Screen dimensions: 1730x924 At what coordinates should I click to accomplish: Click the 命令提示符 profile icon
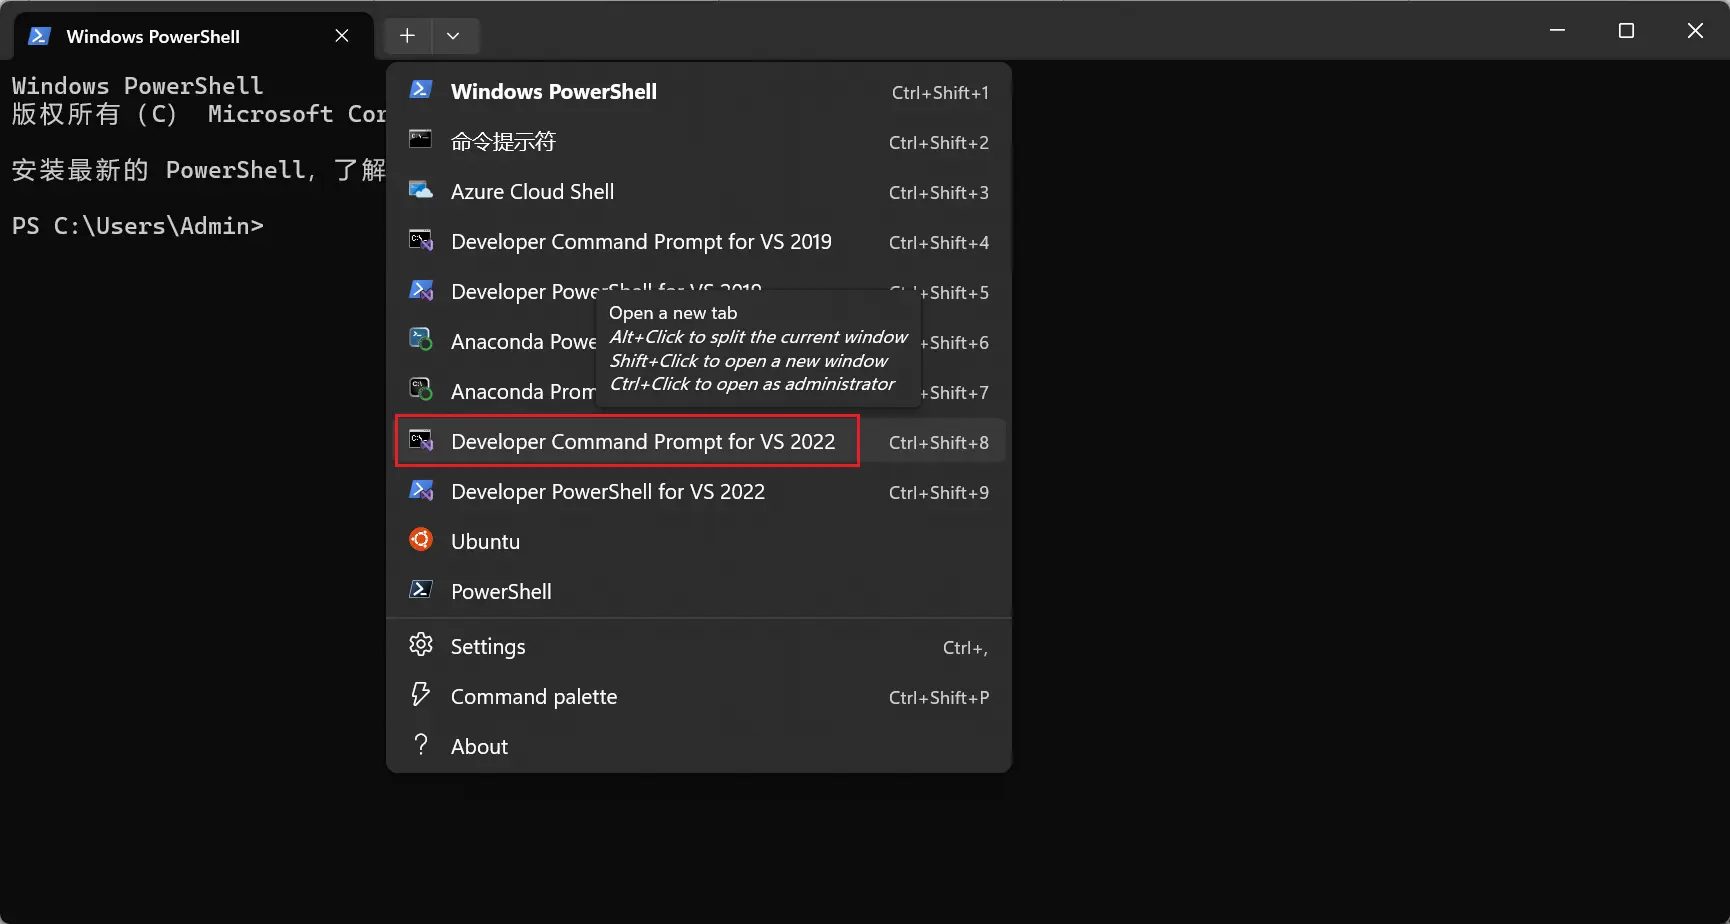pyautogui.click(x=421, y=140)
